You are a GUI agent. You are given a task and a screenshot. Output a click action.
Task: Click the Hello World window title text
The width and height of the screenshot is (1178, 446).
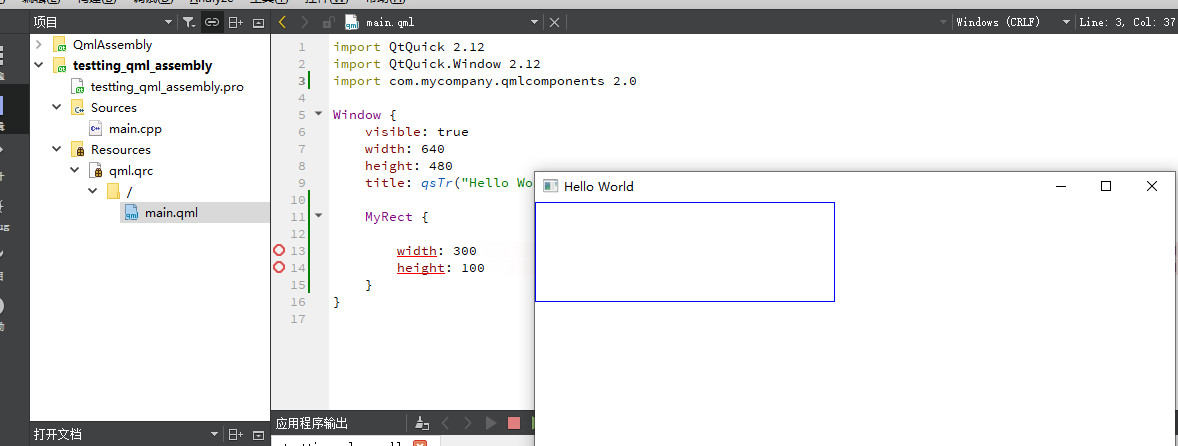(598, 186)
